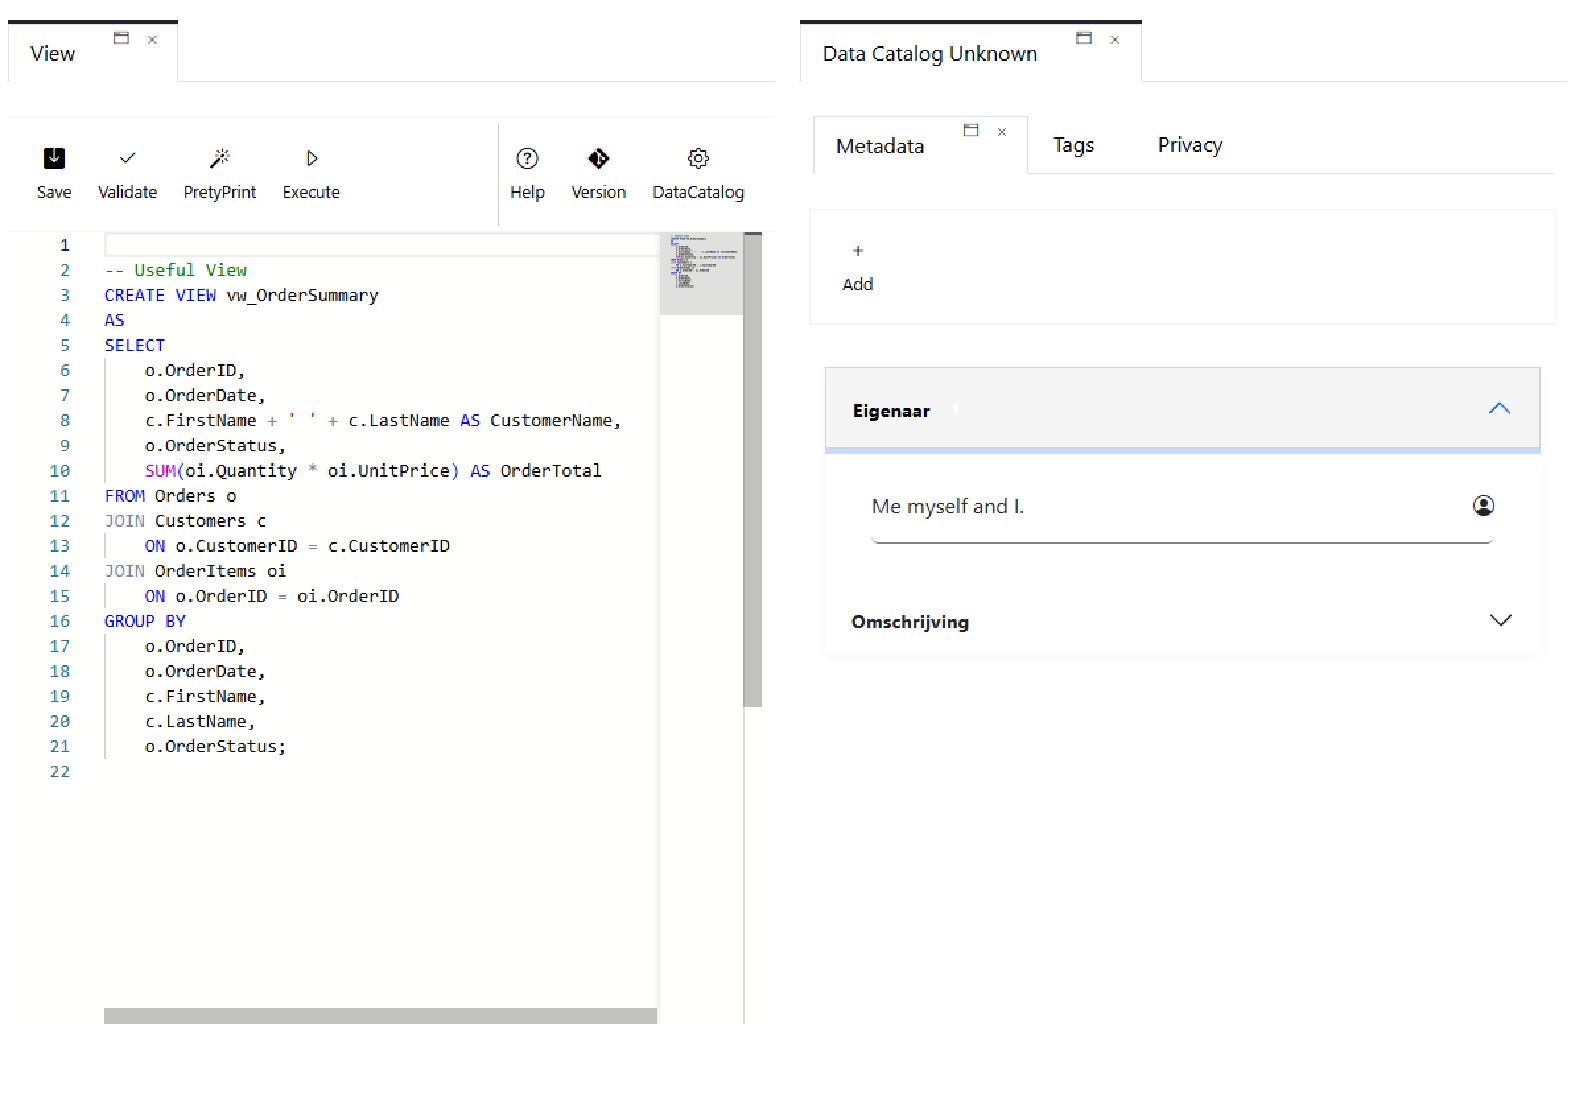Click 'o.OrderDate,' on line 7
The image size is (1590, 1110).
pos(205,395)
